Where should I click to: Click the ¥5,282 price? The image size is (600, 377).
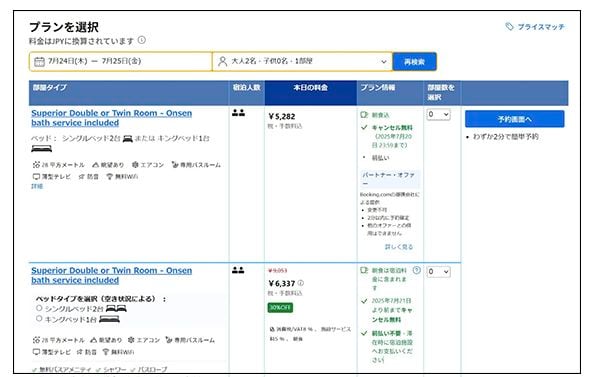click(x=282, y=116)
